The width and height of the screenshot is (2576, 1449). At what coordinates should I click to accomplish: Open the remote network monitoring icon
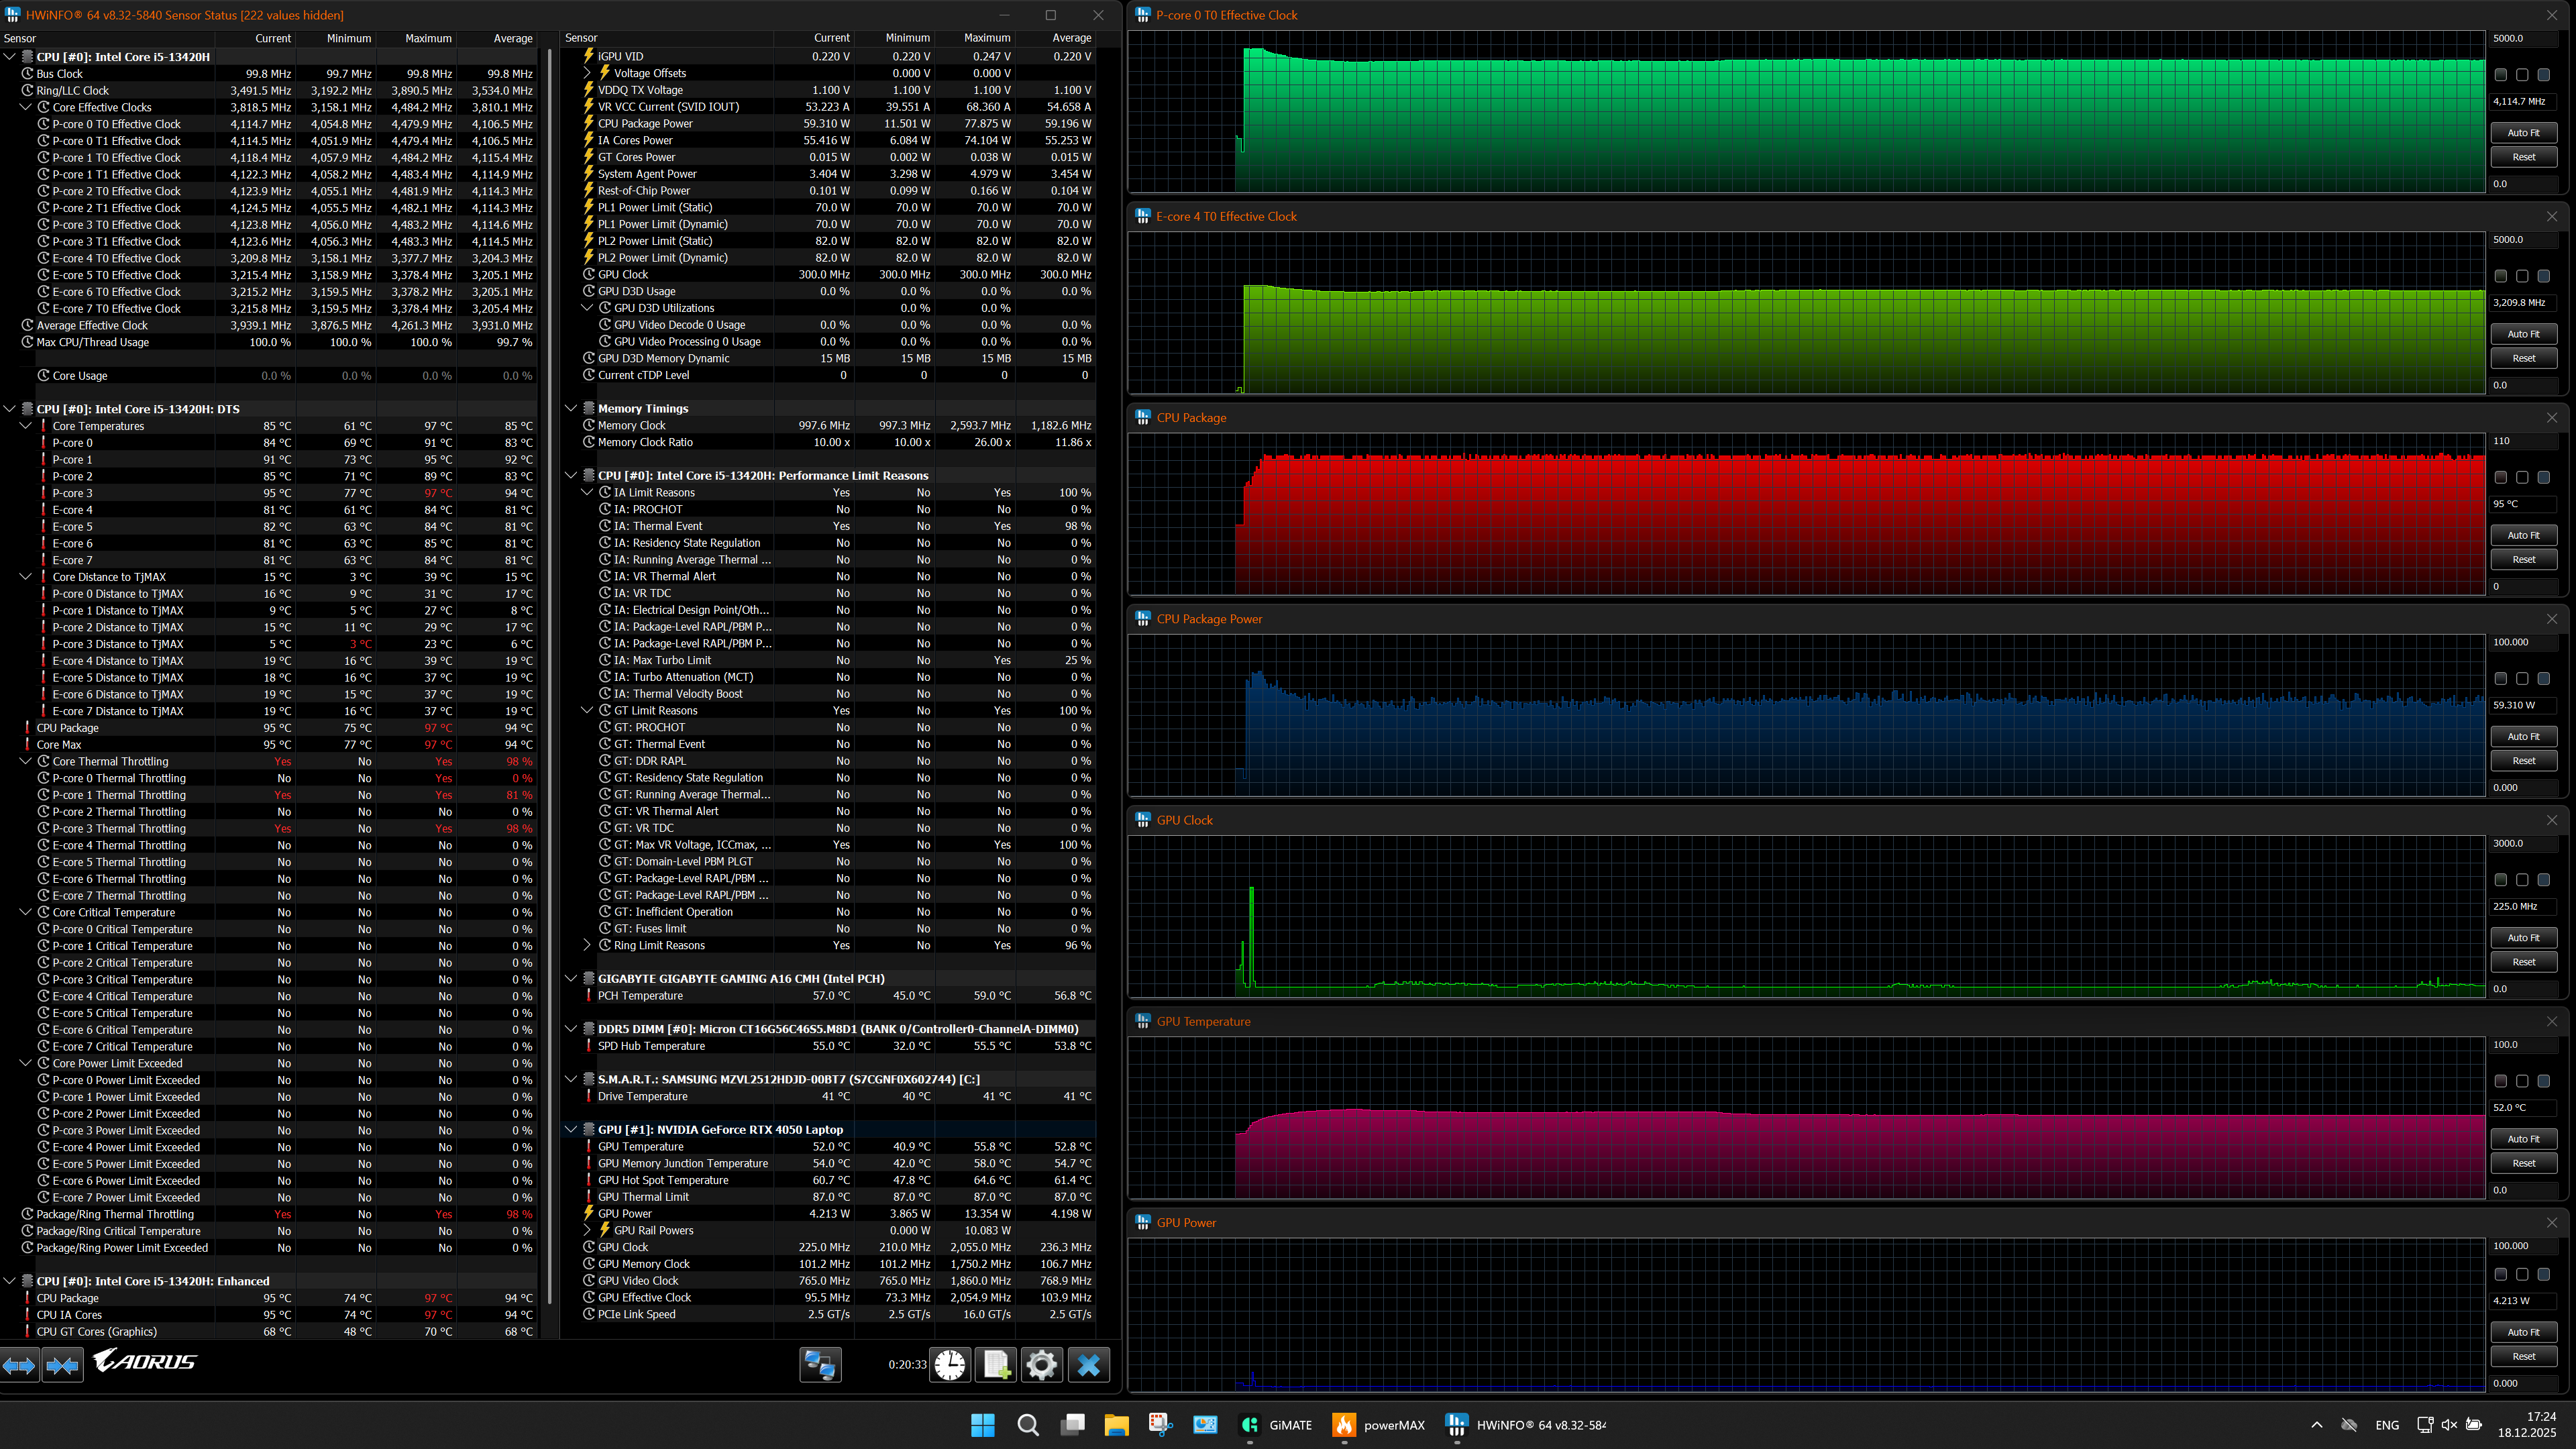coord(820,1365)
